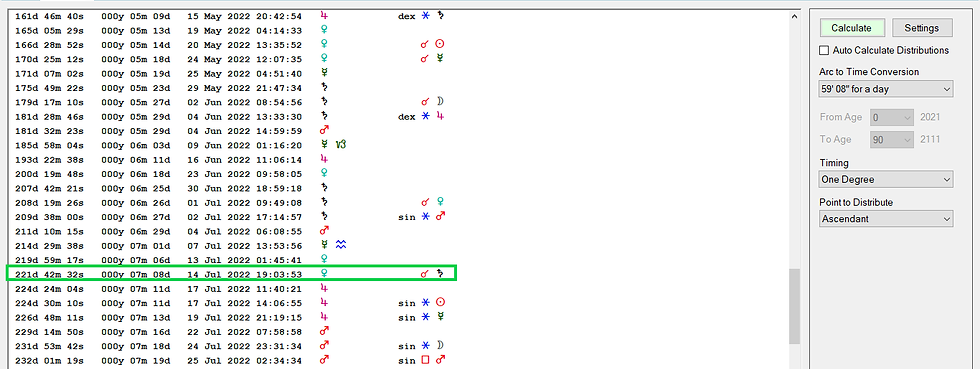980x369 pixels.
Task: Click the scrollbar up arrow
Action: point(794,17)
